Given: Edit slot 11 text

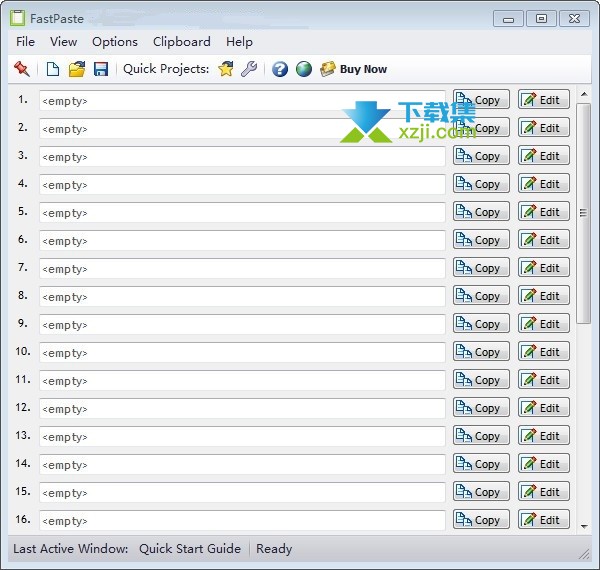Looking at the screenshot, I should pyautogui.click(x=544, y=379).
